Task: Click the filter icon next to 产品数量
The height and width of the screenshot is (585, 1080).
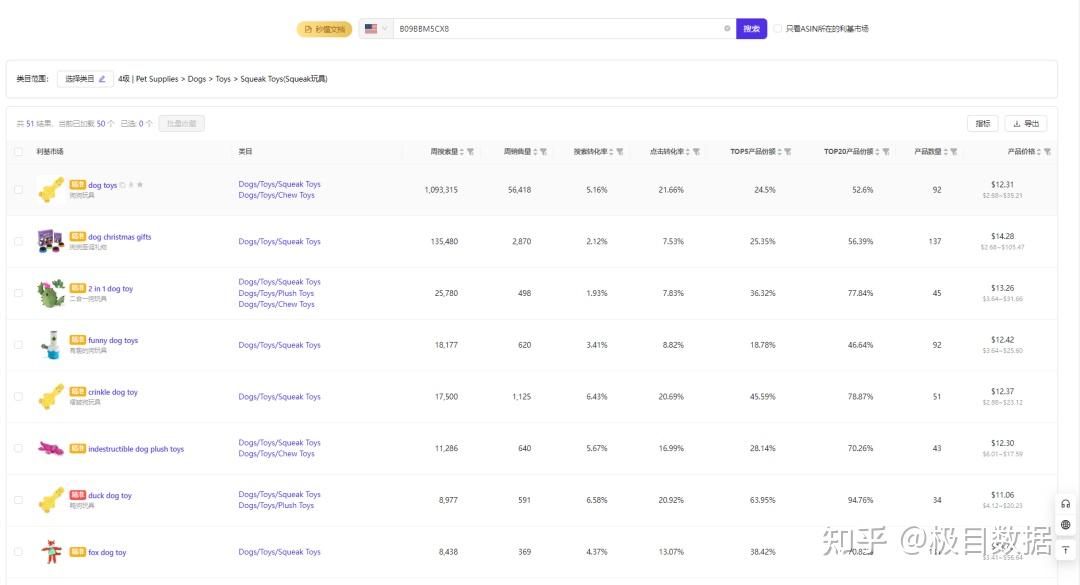Action: [x=953, y=152]
